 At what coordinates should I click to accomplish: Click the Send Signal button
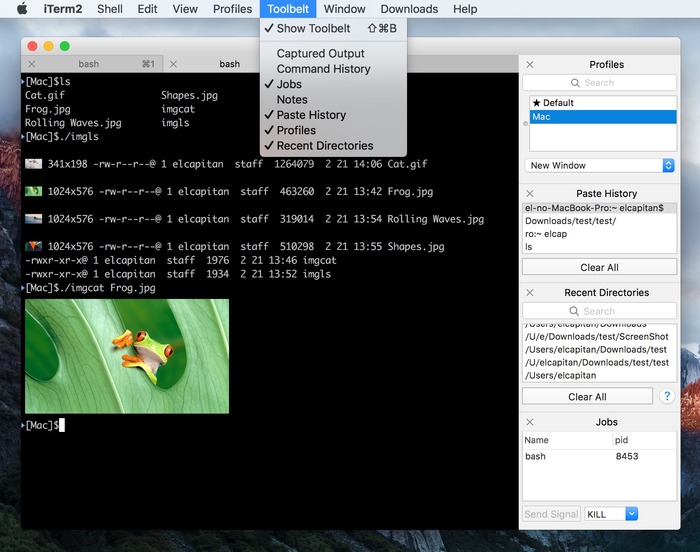(551, 514)
